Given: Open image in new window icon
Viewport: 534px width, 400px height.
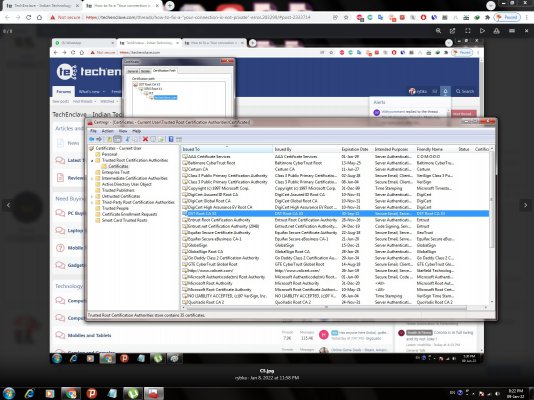Looking at the screenshot, I should coord(452,31).
